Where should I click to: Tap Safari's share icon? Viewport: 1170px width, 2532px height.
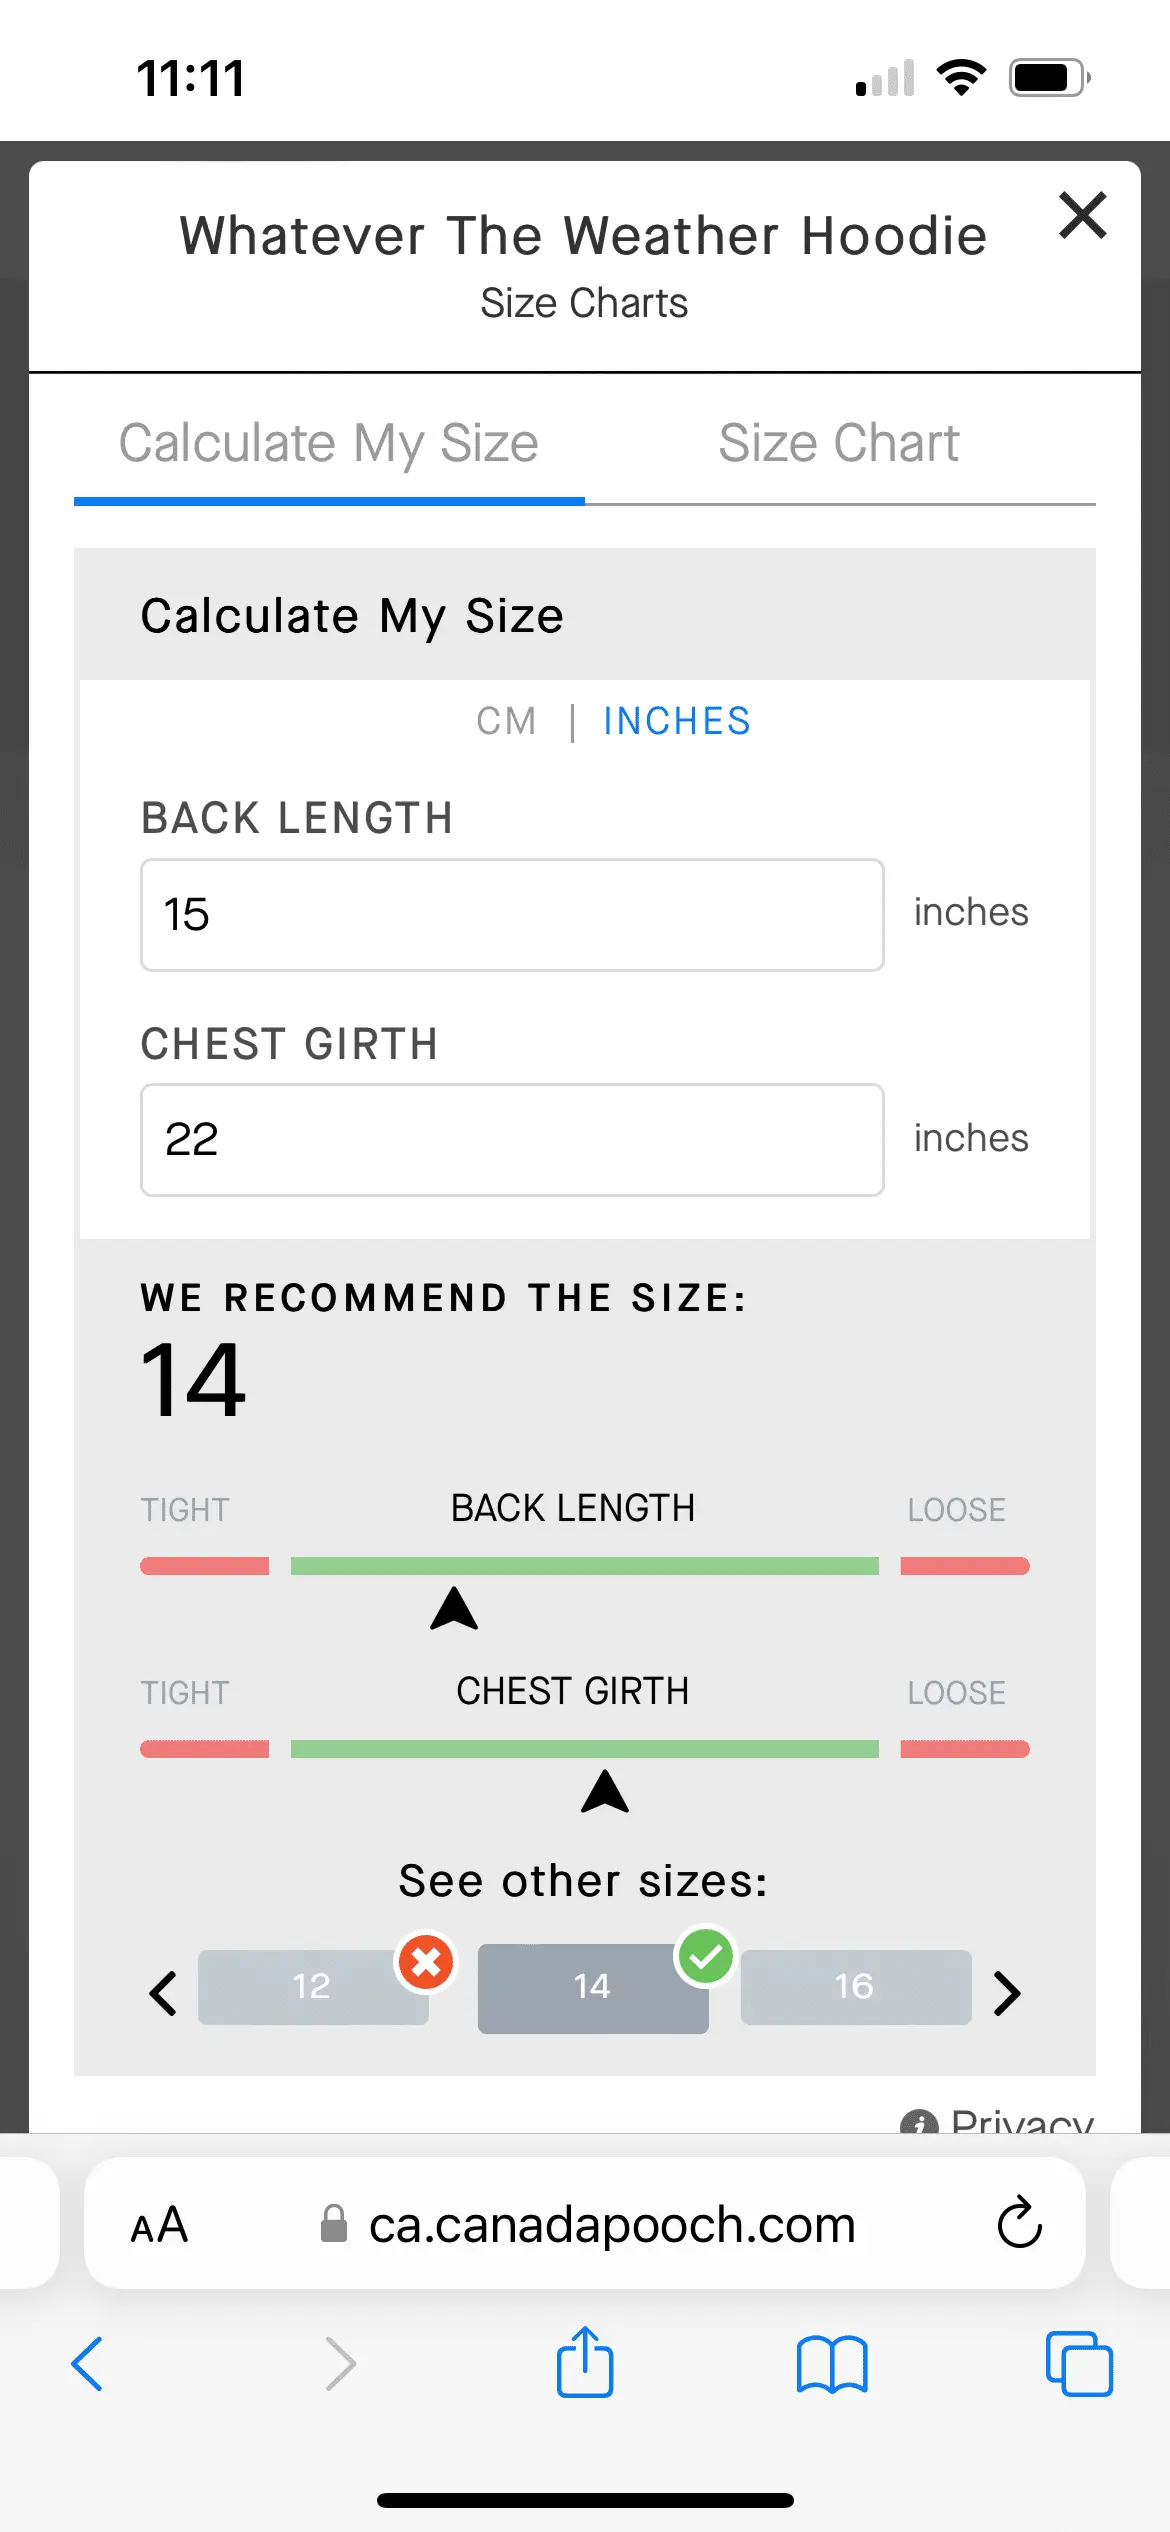point(585,2363)
